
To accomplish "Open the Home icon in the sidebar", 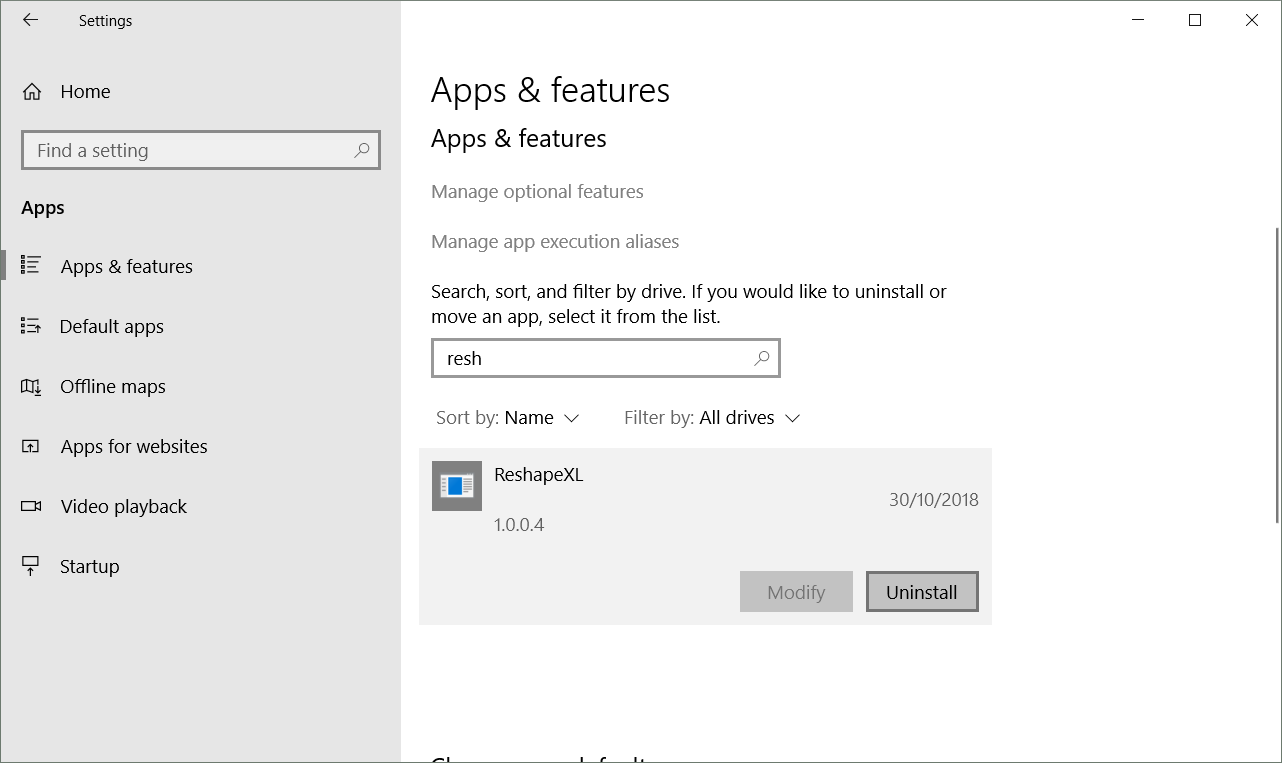I will [x=32, y=92].
